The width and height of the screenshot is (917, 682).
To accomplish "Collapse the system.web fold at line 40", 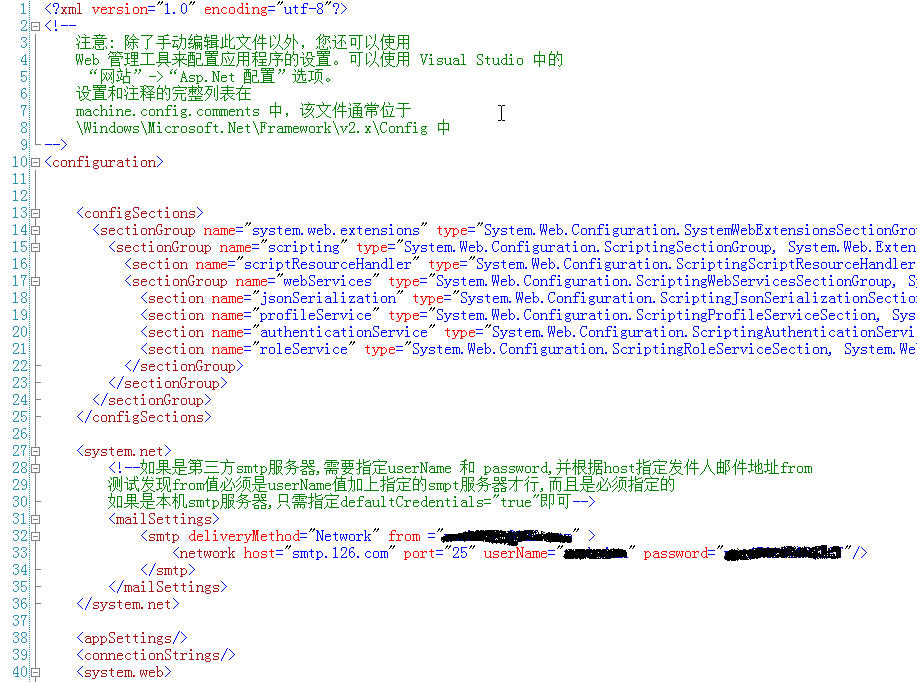I will [x=35, y=673].
